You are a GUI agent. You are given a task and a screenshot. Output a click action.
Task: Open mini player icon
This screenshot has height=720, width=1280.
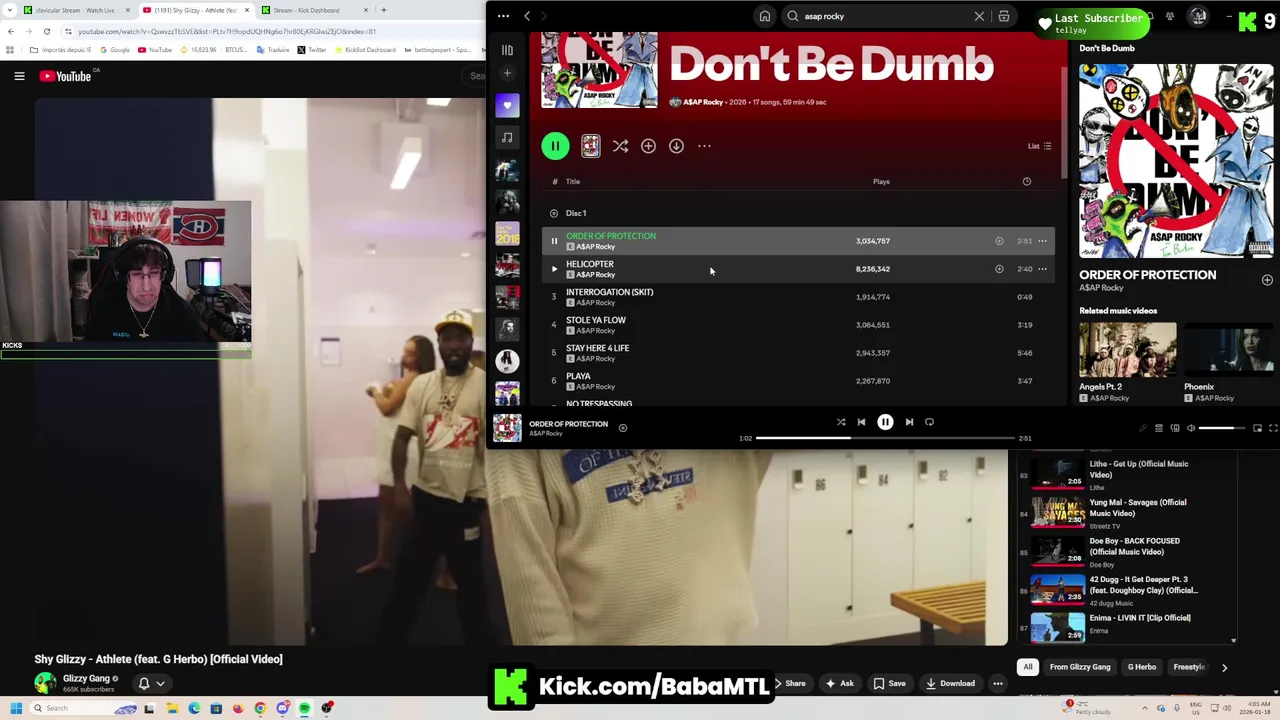point(1257,428)
